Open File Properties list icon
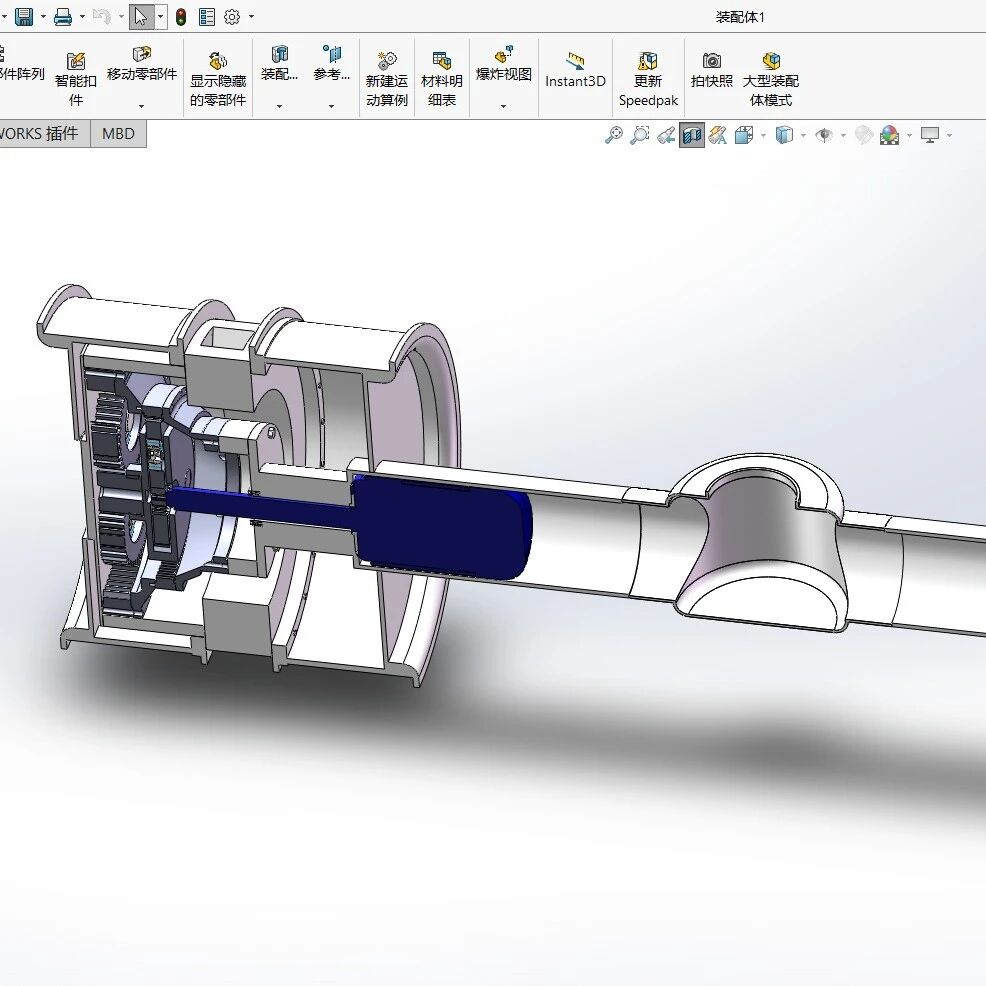 206,17
